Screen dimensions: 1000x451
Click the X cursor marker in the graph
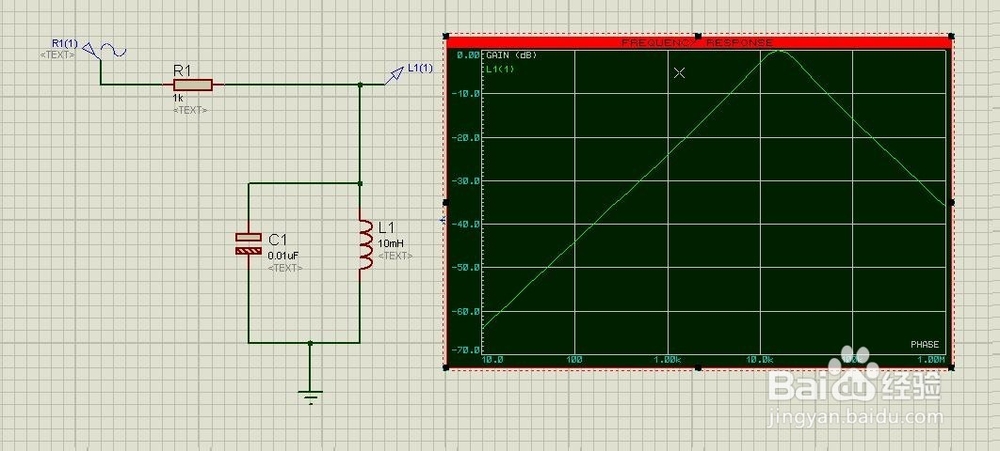click(679, 73)
